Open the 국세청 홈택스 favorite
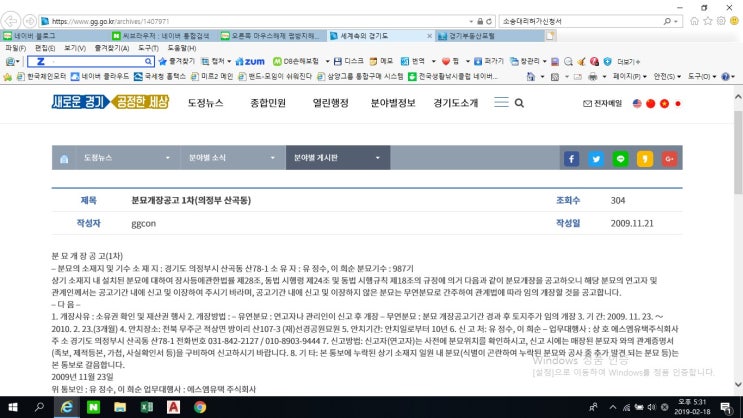 [x=160, y=76]
